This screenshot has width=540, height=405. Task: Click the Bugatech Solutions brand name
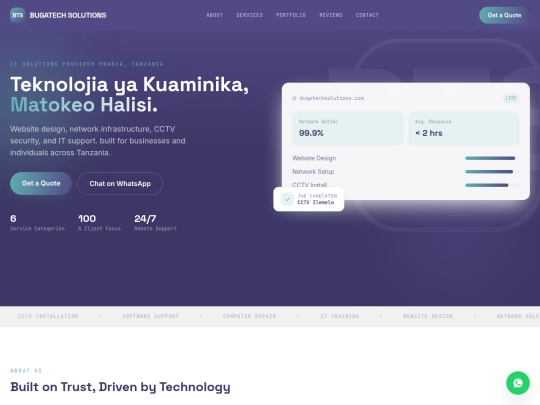click(68, 15)
